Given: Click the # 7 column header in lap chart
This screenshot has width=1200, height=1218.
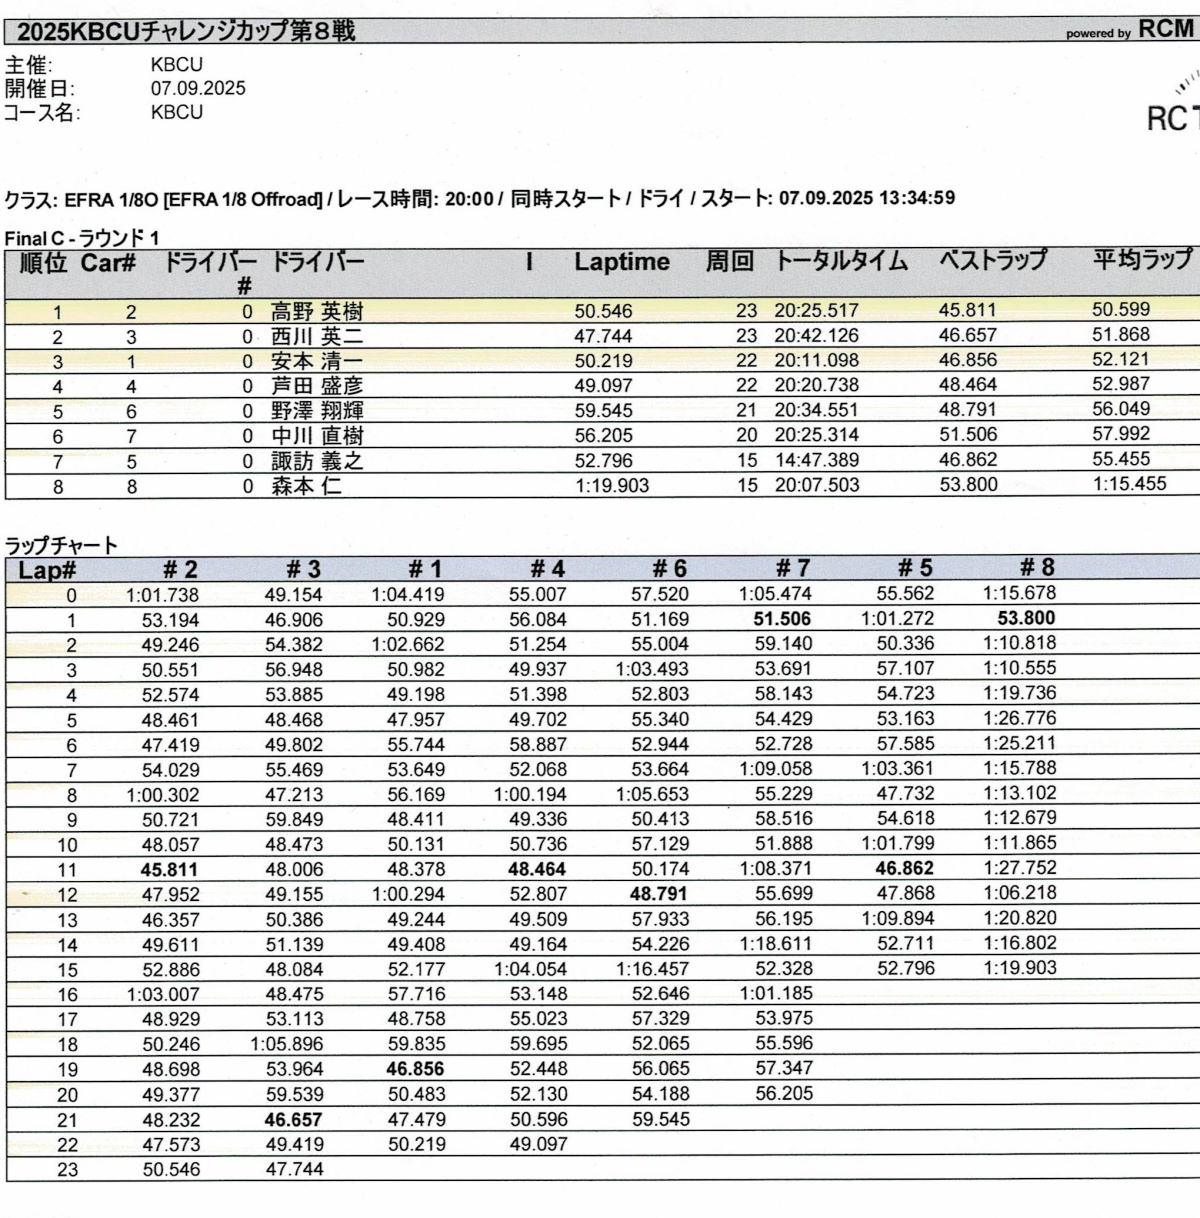Looking at the screenshot, I should click(793, 569).
